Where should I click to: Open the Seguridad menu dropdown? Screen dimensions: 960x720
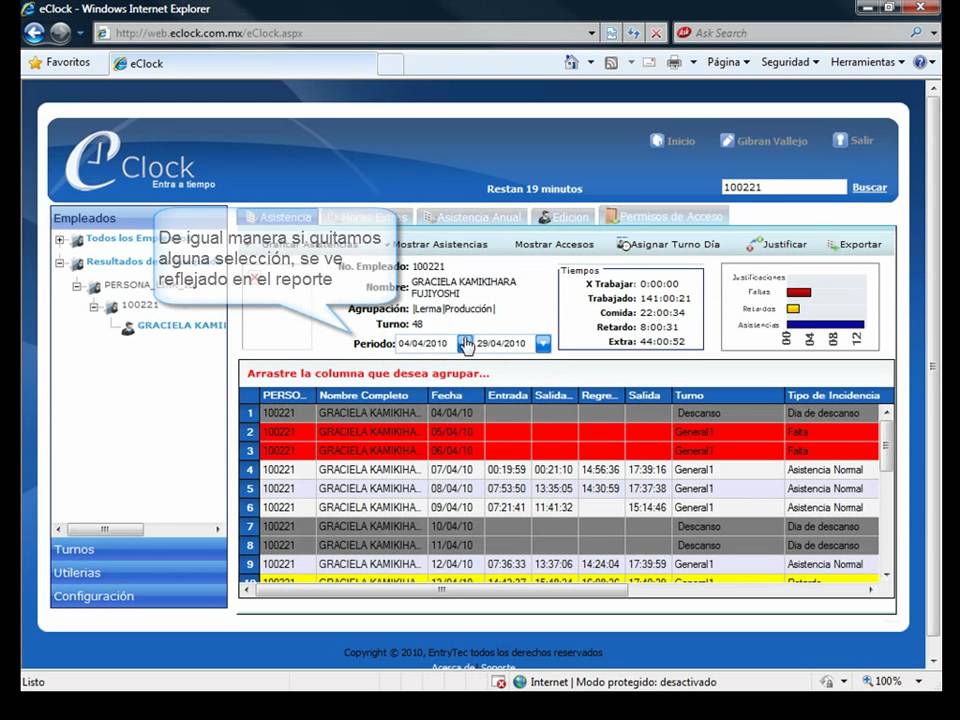(x=790, y=62)
